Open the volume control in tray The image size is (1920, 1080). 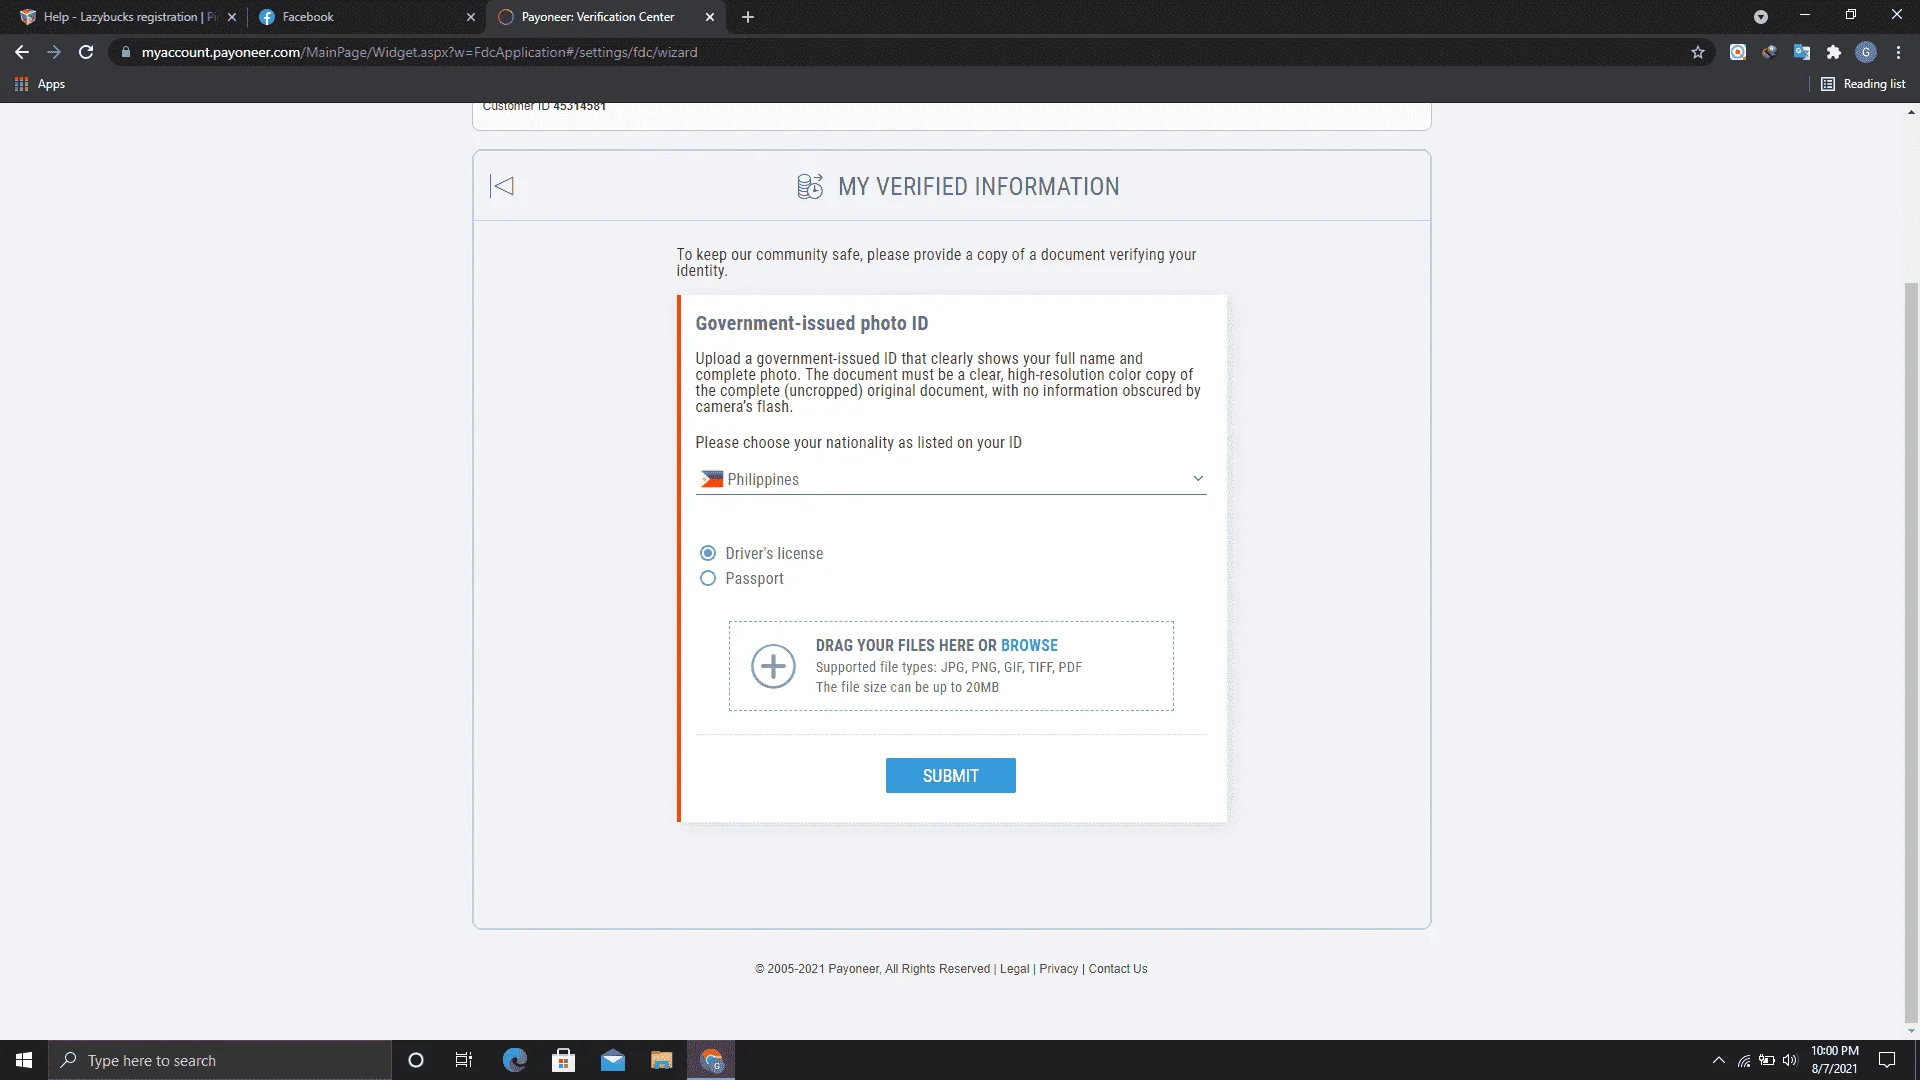coord(1790,1060)
